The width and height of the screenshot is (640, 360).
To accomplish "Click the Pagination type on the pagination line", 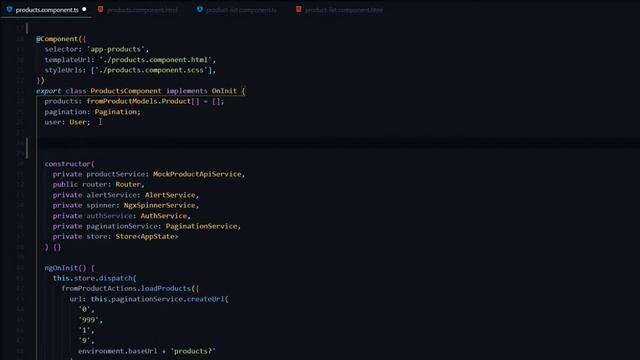I will point(116,111).
